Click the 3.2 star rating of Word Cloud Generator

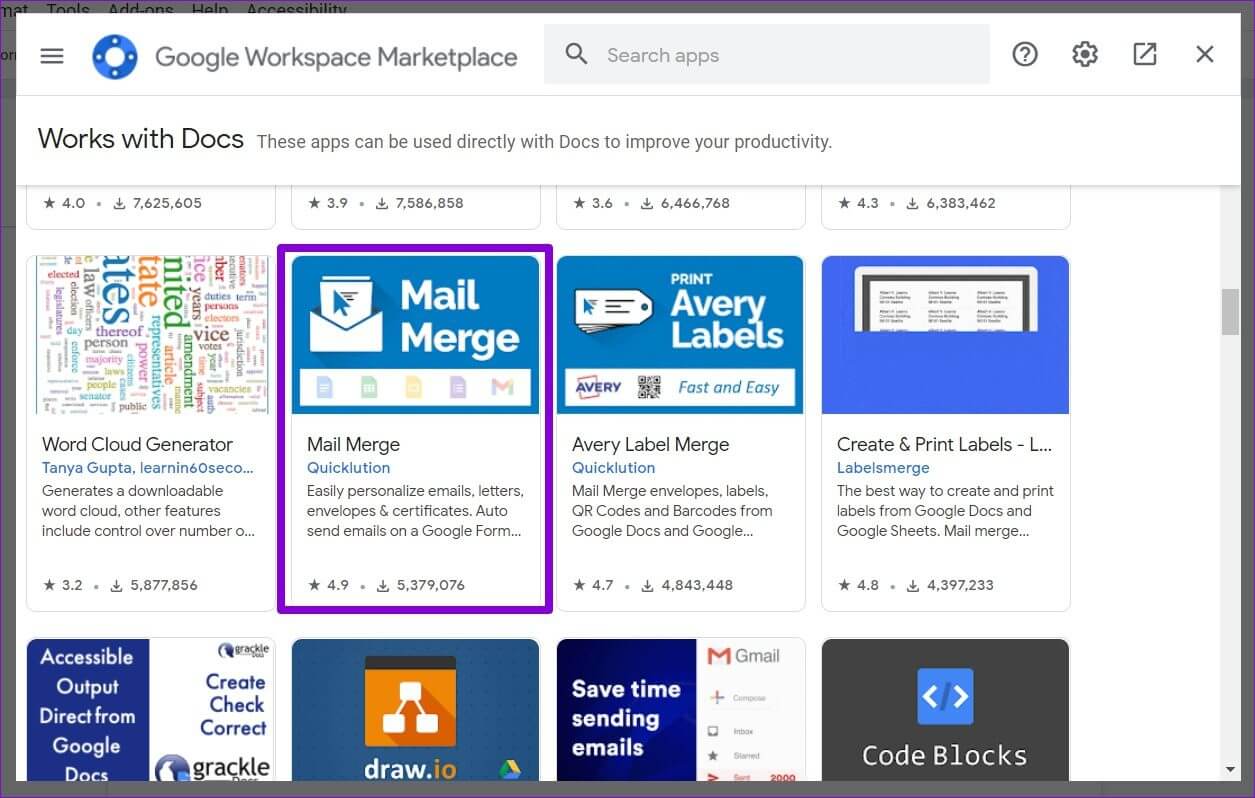point(62,585)
